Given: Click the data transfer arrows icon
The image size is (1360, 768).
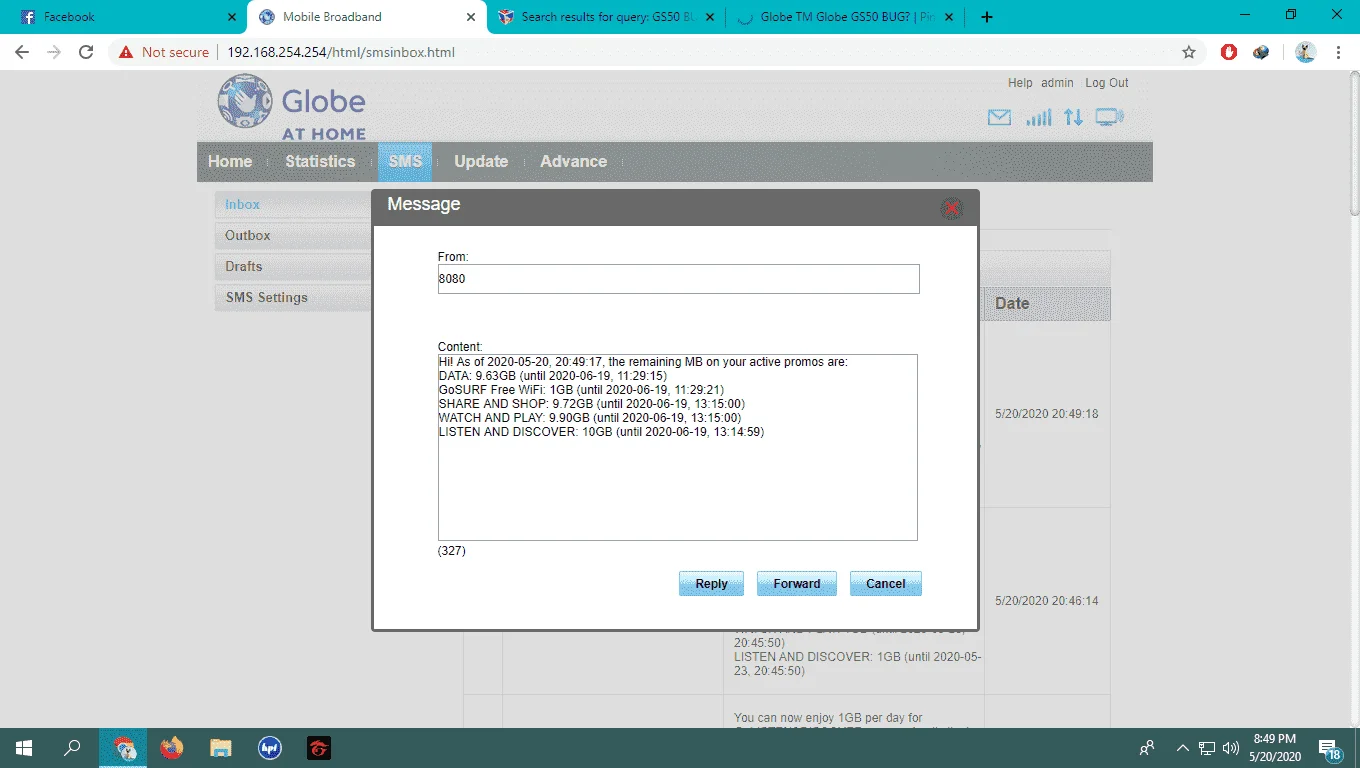Looking at the screenshot, I should click(x=1073, y=118).
